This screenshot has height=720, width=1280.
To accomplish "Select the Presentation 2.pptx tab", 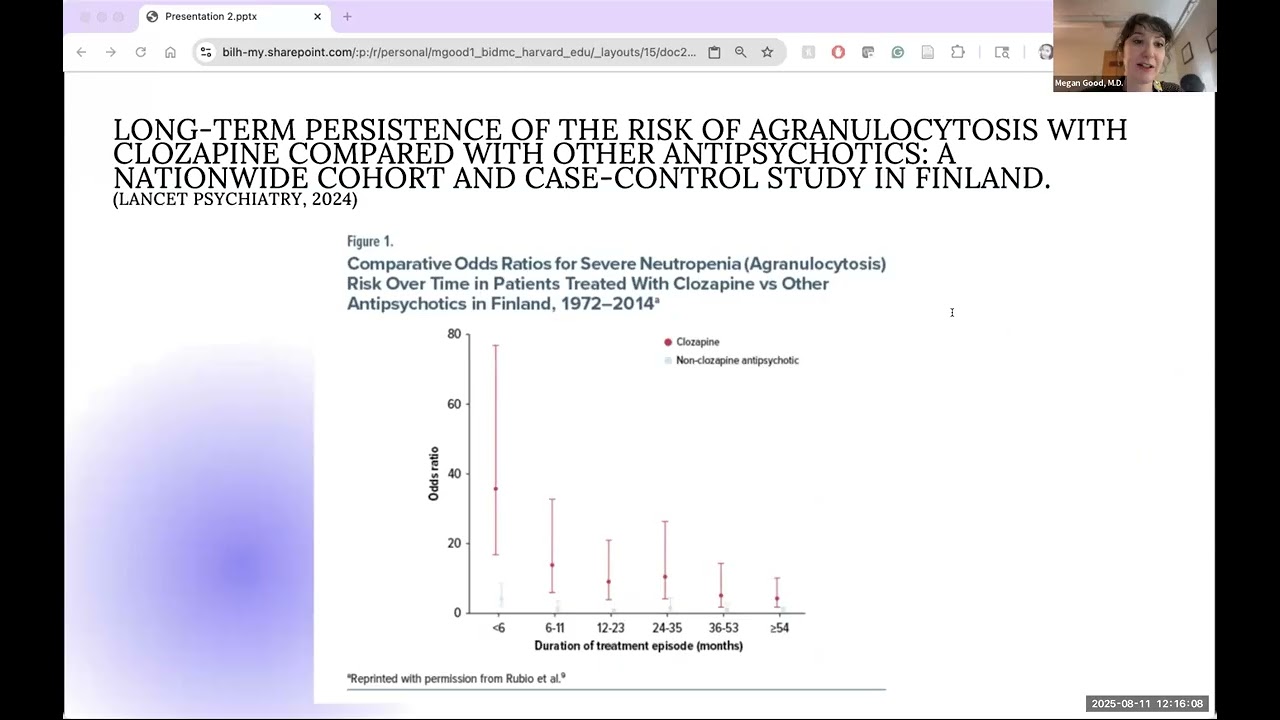I will 234,16.
